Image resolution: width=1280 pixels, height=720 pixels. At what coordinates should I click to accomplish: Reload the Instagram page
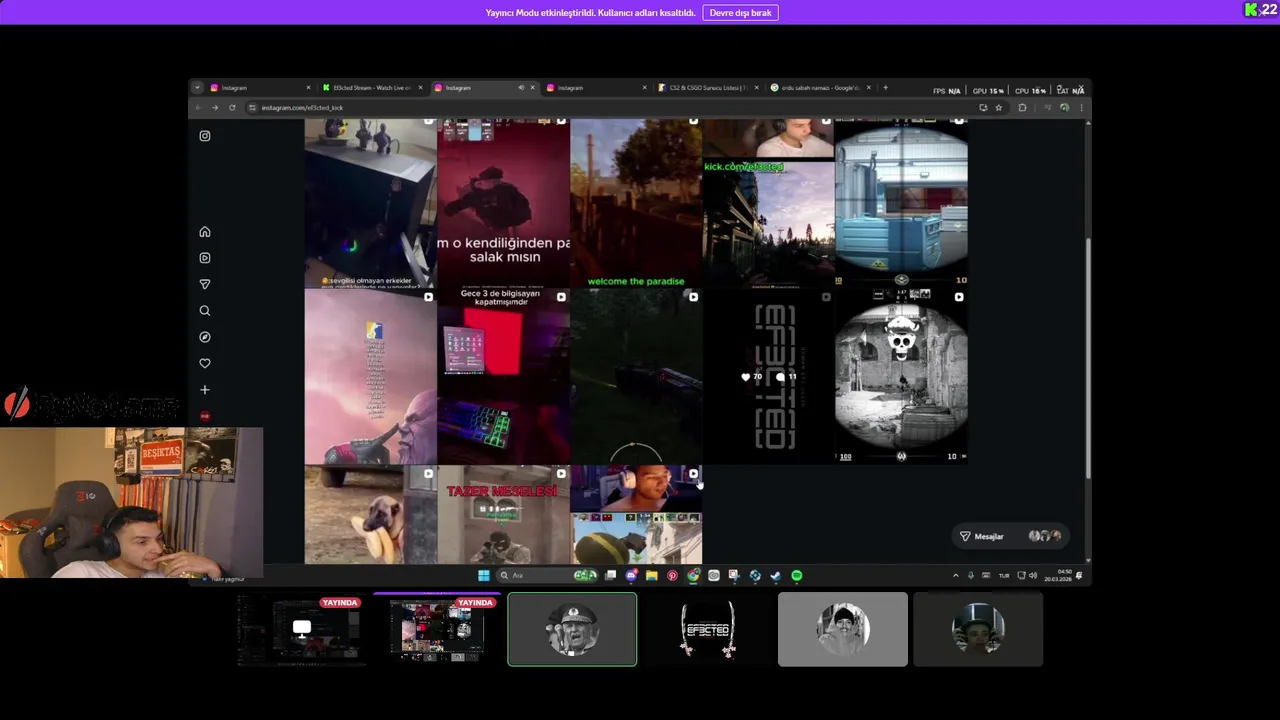[x=232, y=108]
